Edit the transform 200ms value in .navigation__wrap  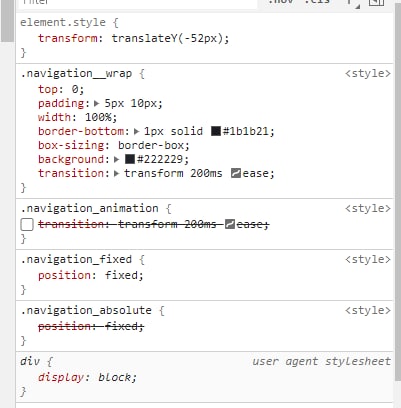click(x=173, y=173)
